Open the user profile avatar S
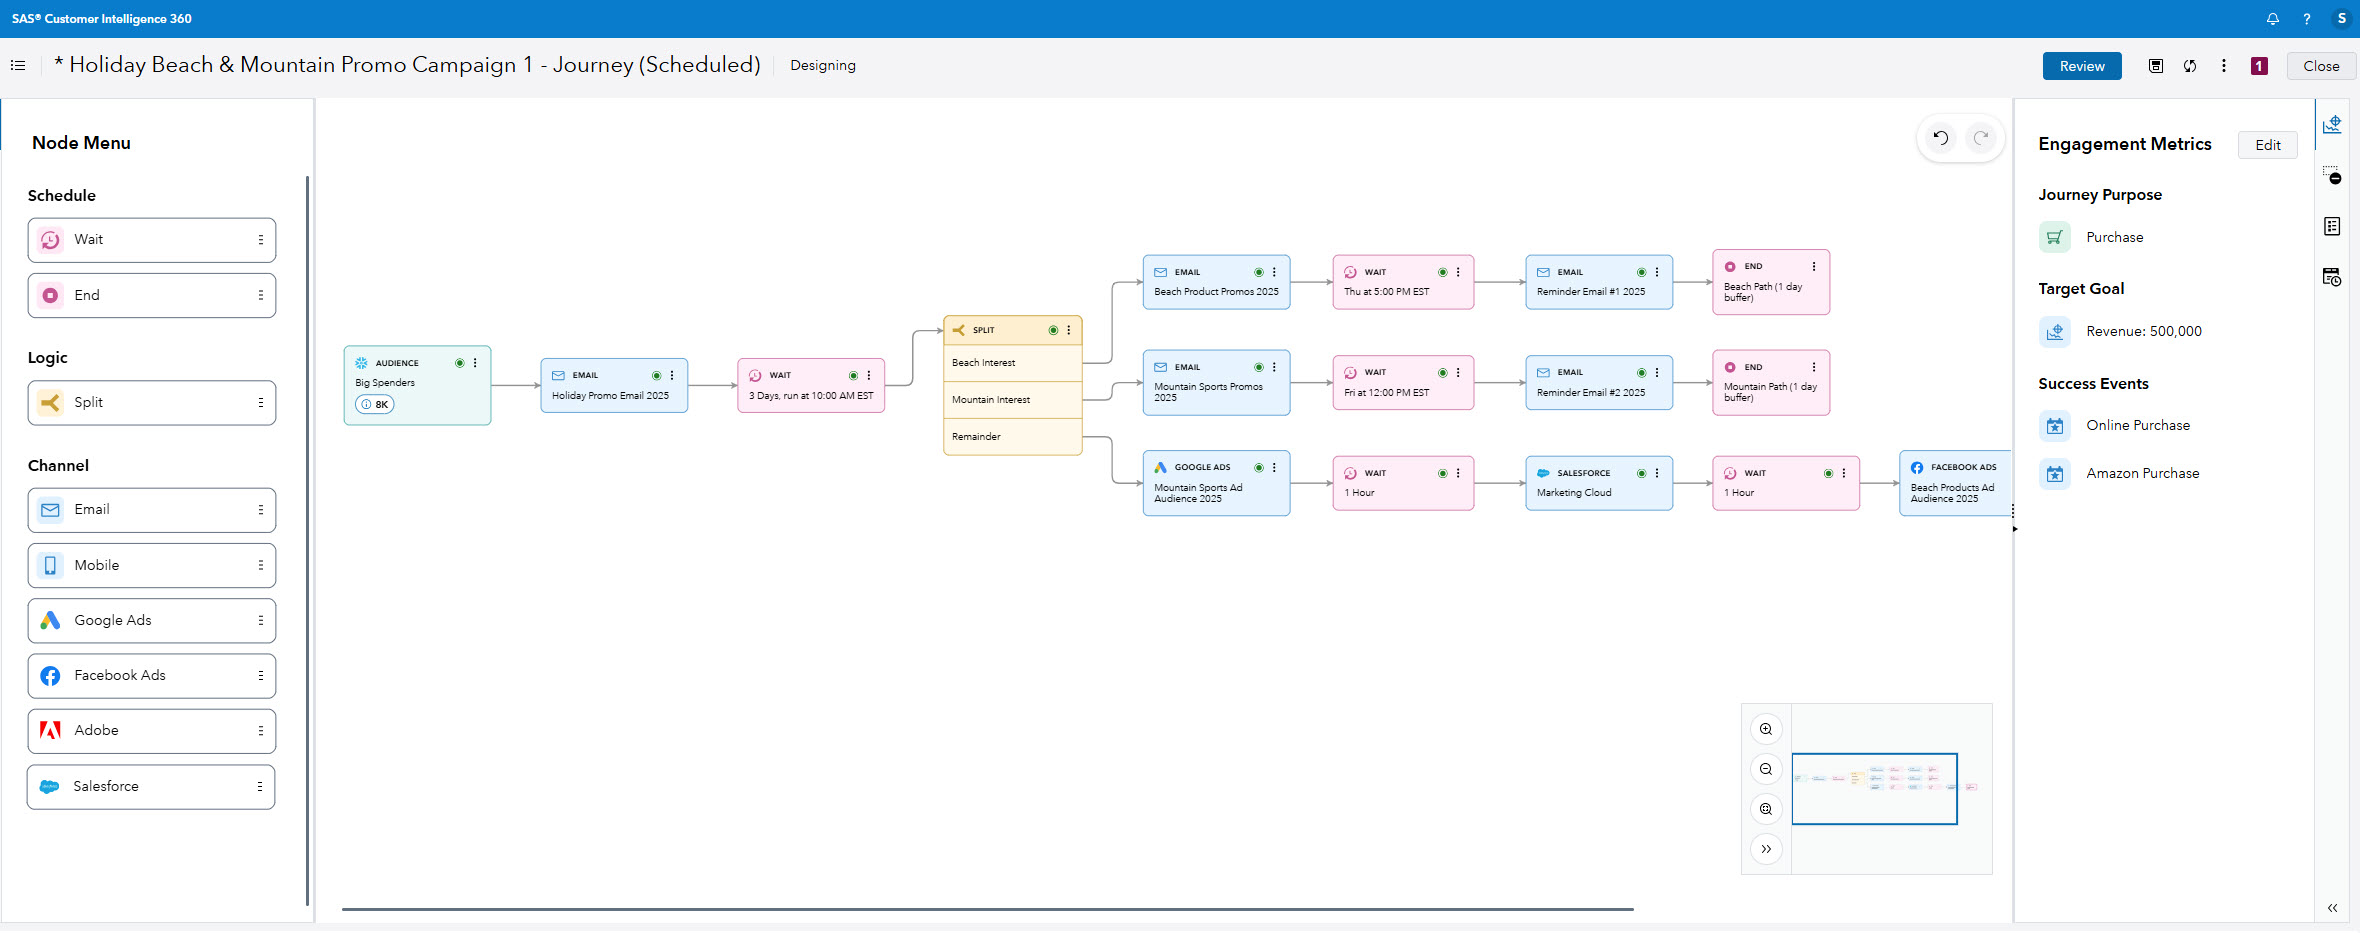The width and height of the screenshot is (2360, 933). coord(2341,19)
